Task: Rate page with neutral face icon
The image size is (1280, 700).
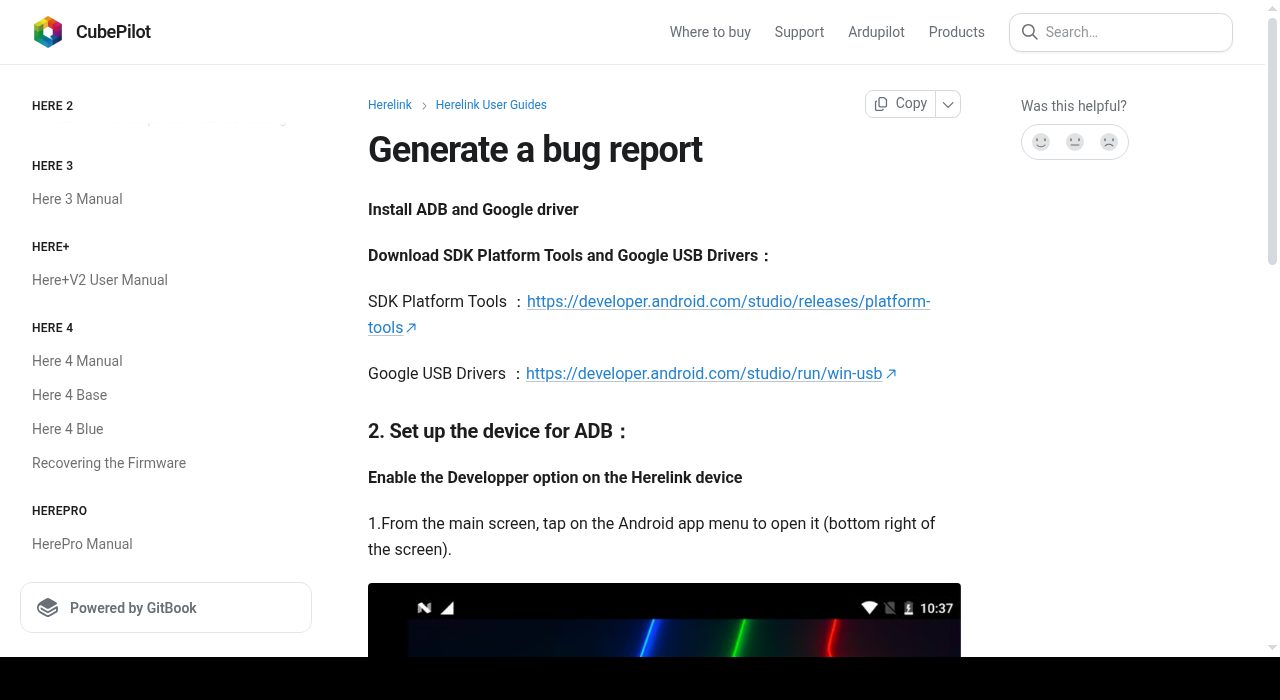Action: (1075, 142)
